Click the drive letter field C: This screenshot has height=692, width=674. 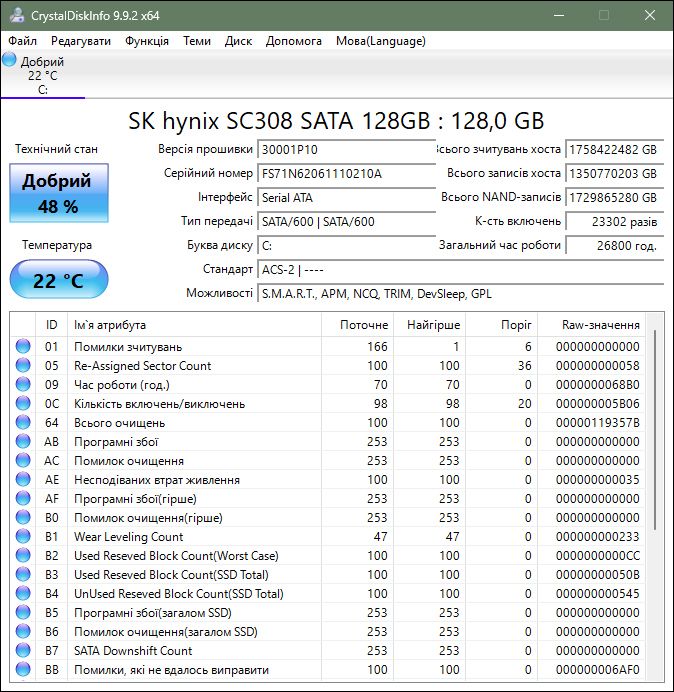coord(346,245)
